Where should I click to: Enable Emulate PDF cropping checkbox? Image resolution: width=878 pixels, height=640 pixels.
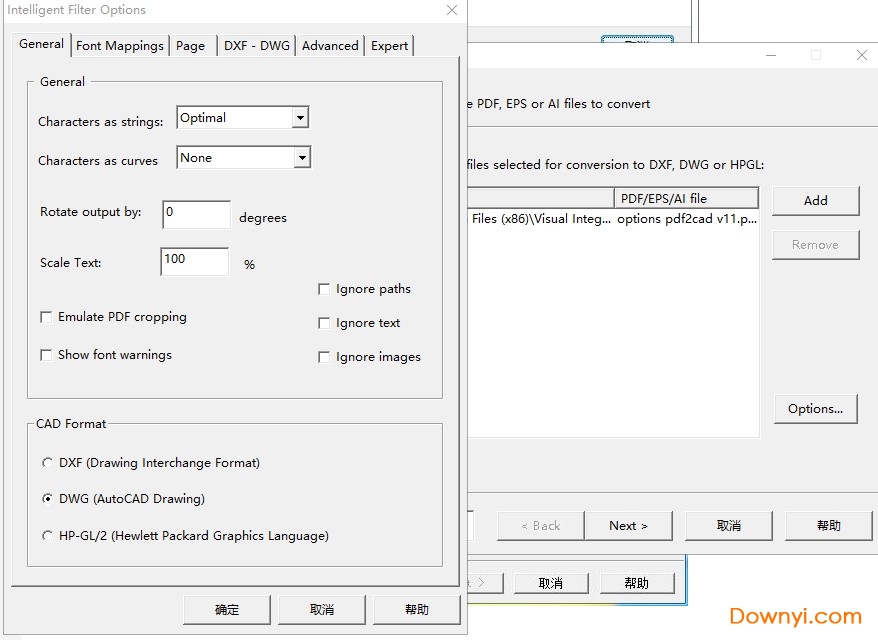click(x=46, y=317)
